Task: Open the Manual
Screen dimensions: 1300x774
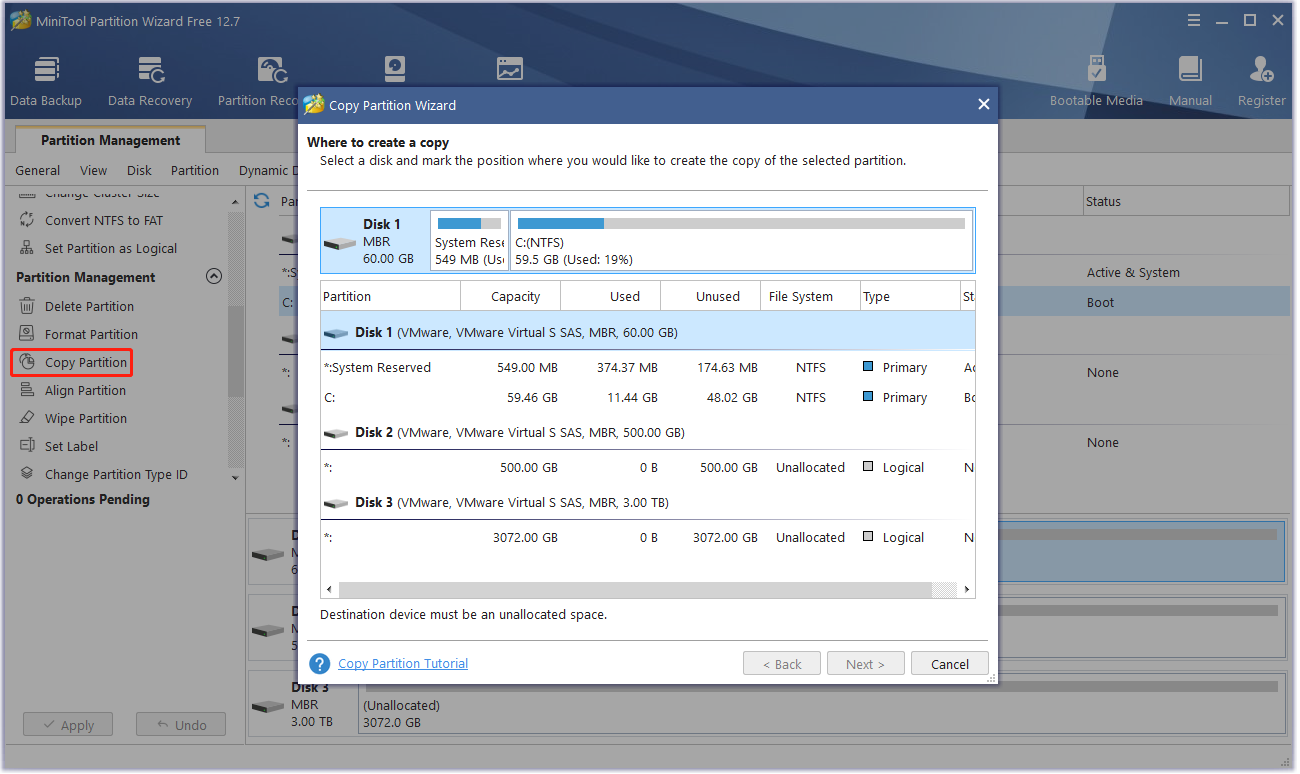Action: tap(1190, 81)
